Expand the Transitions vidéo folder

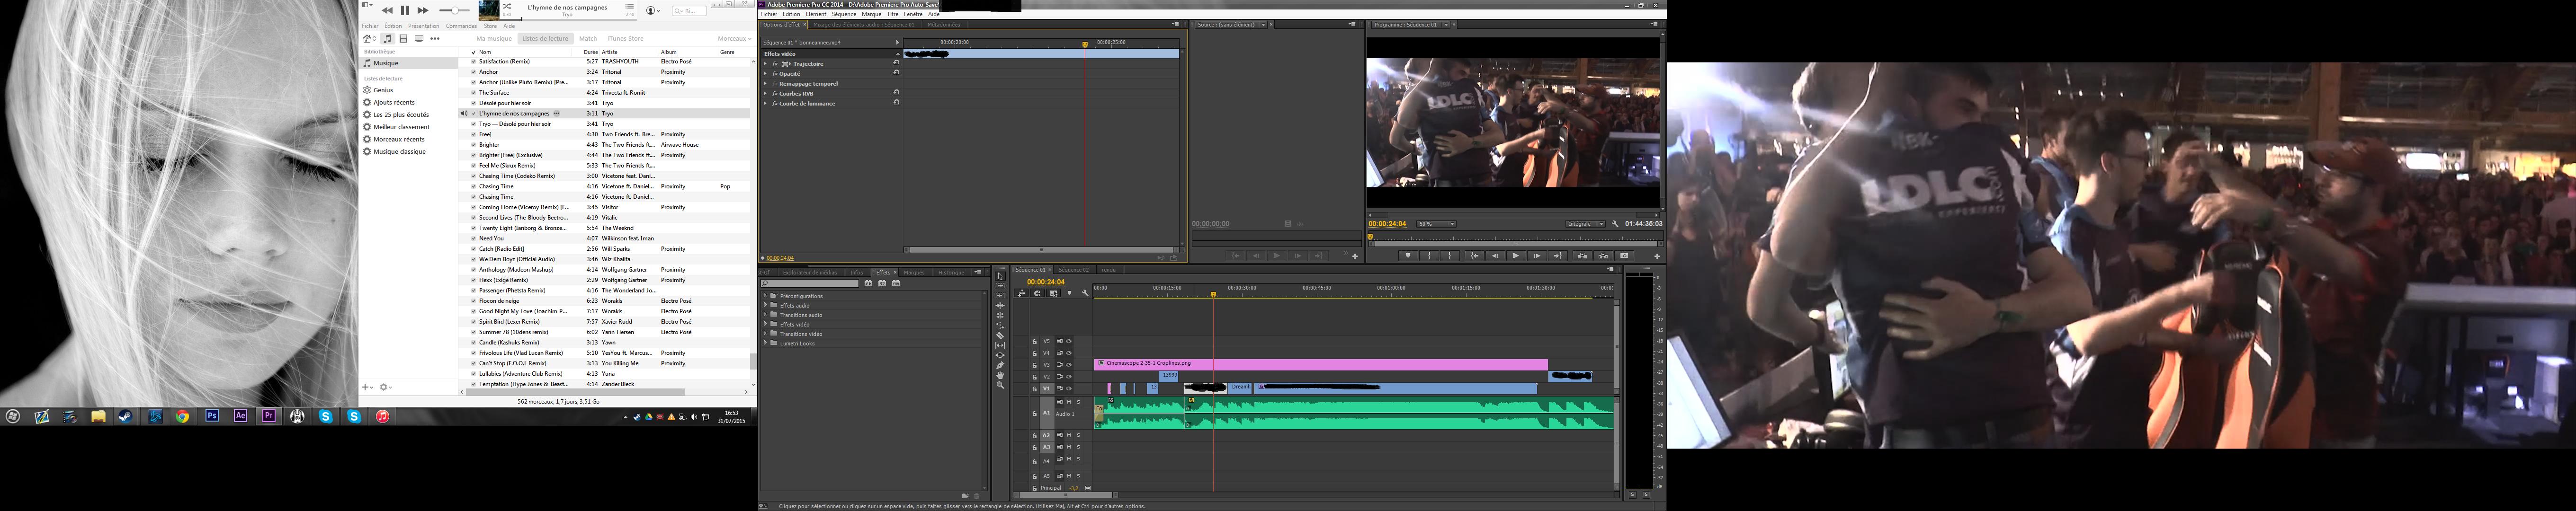point(765,333)
